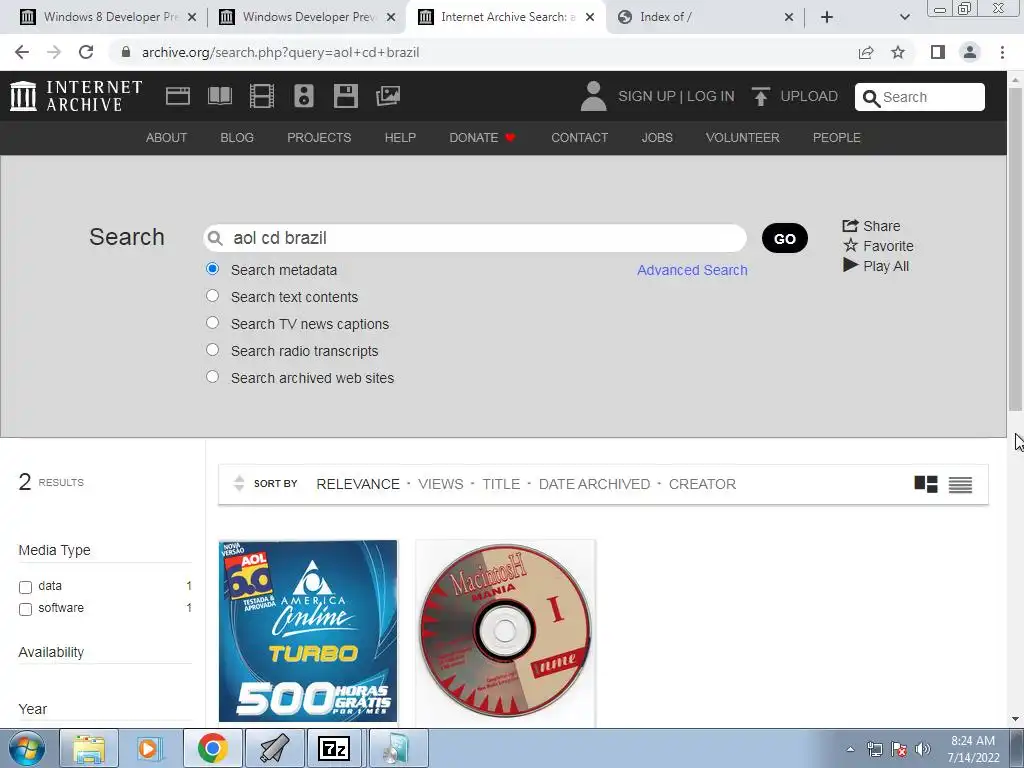The image size is (1024, 768).
Task: Open a new browser tab
Action: [x=827, y=17]
